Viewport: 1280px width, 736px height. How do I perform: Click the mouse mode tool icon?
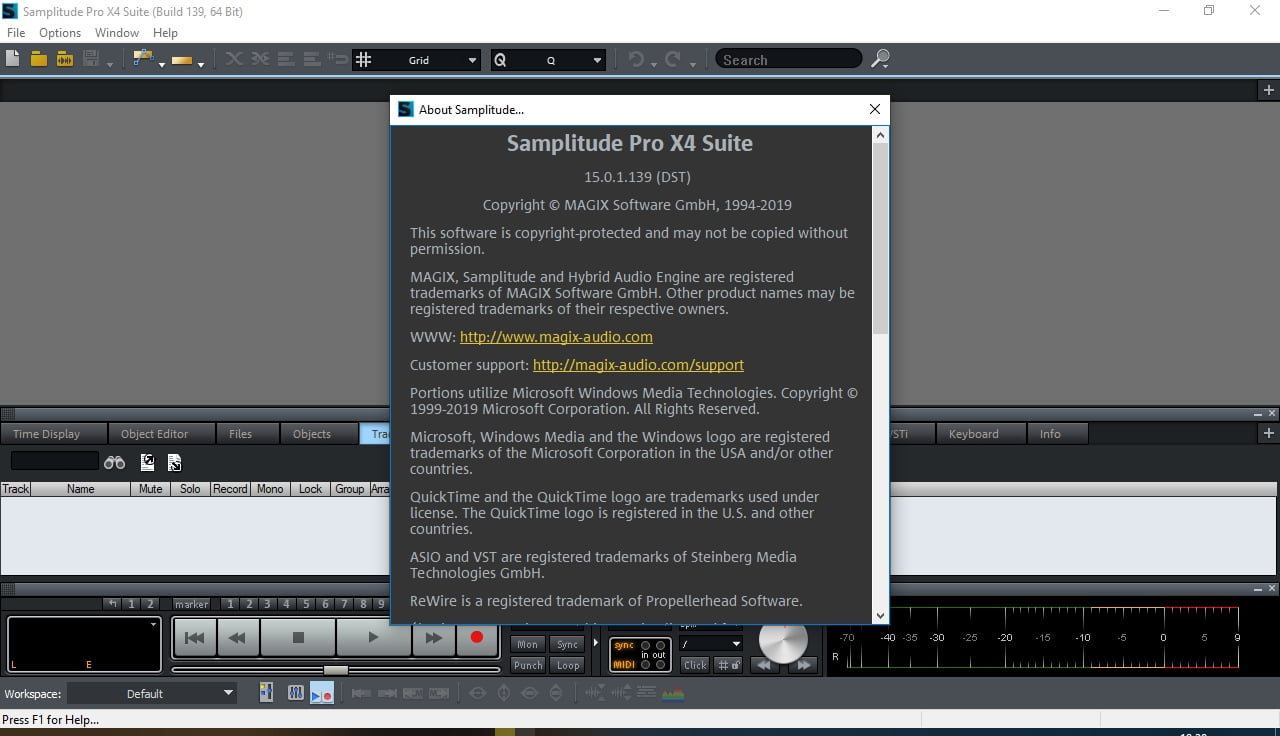142,58
